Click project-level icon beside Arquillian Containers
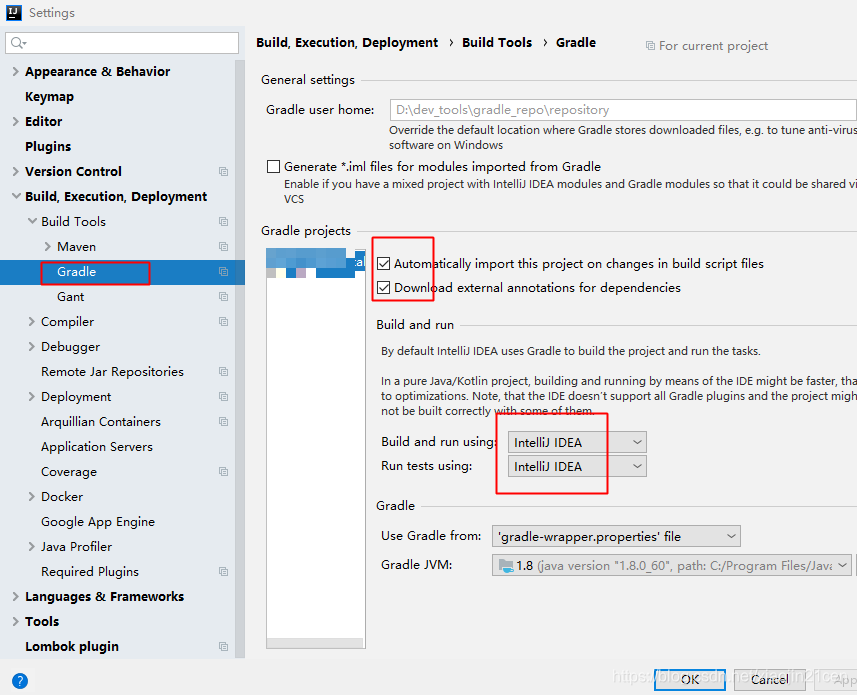The width and height of the screenshot is (857, 695). (224, 421)
